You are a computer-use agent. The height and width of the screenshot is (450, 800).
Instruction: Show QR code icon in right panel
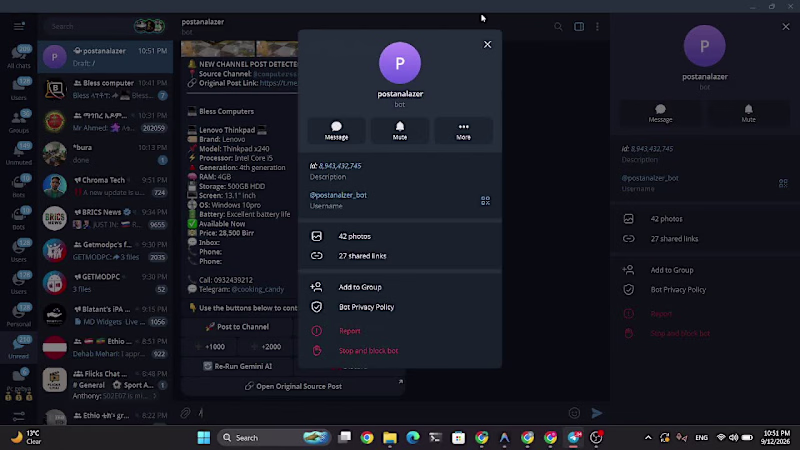783,183
